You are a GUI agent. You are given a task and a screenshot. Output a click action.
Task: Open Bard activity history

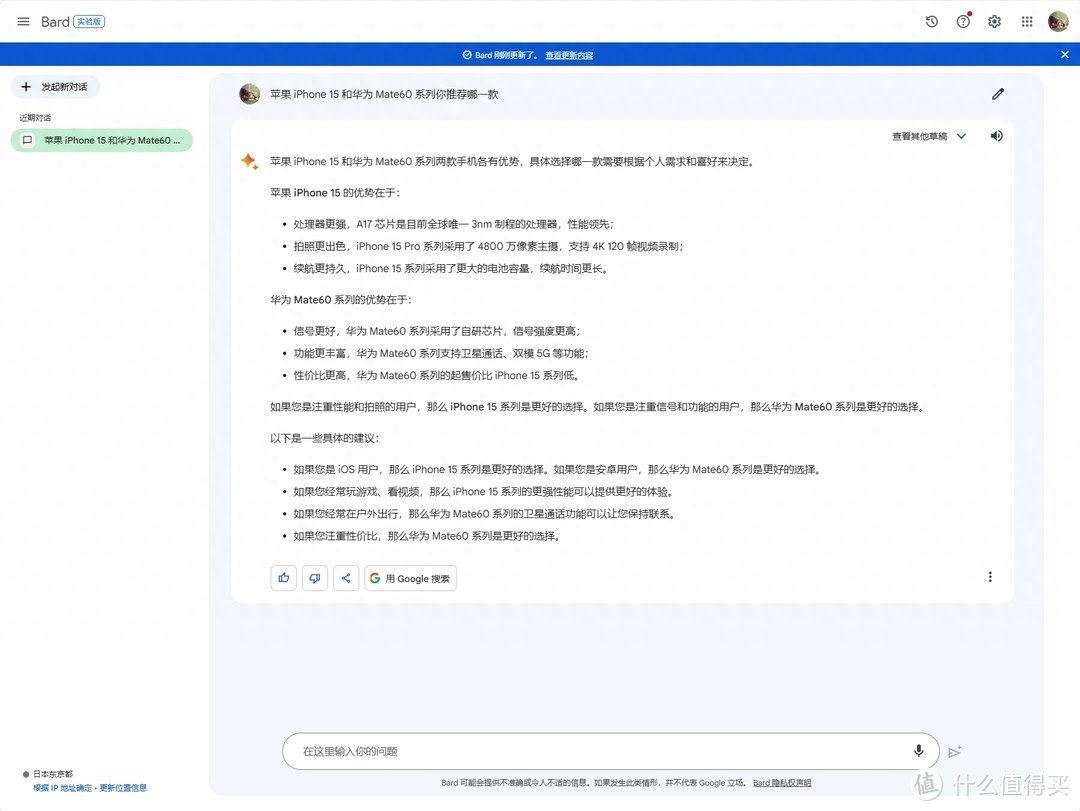click(931, 21)
